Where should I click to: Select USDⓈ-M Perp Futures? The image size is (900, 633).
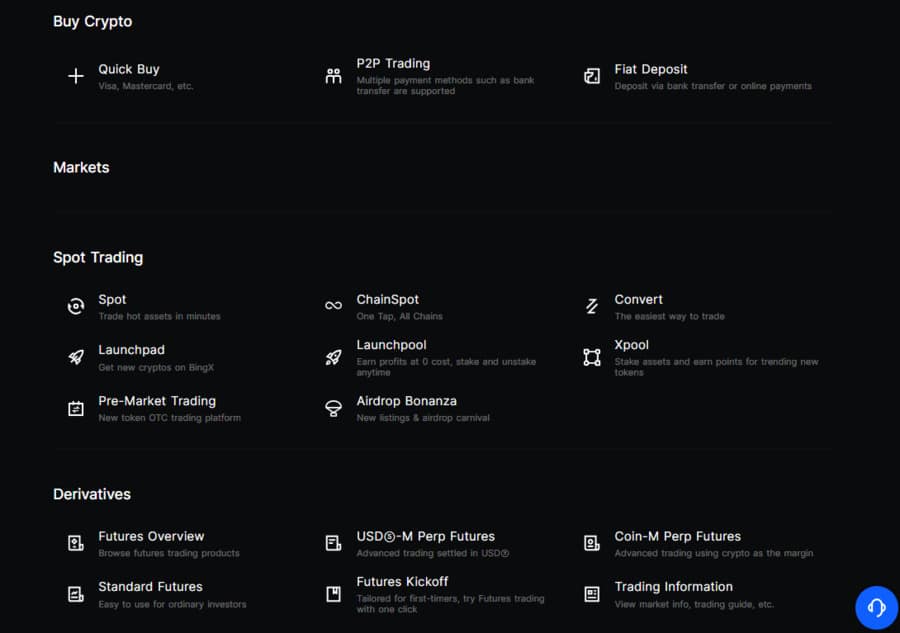tap(425, 536)
